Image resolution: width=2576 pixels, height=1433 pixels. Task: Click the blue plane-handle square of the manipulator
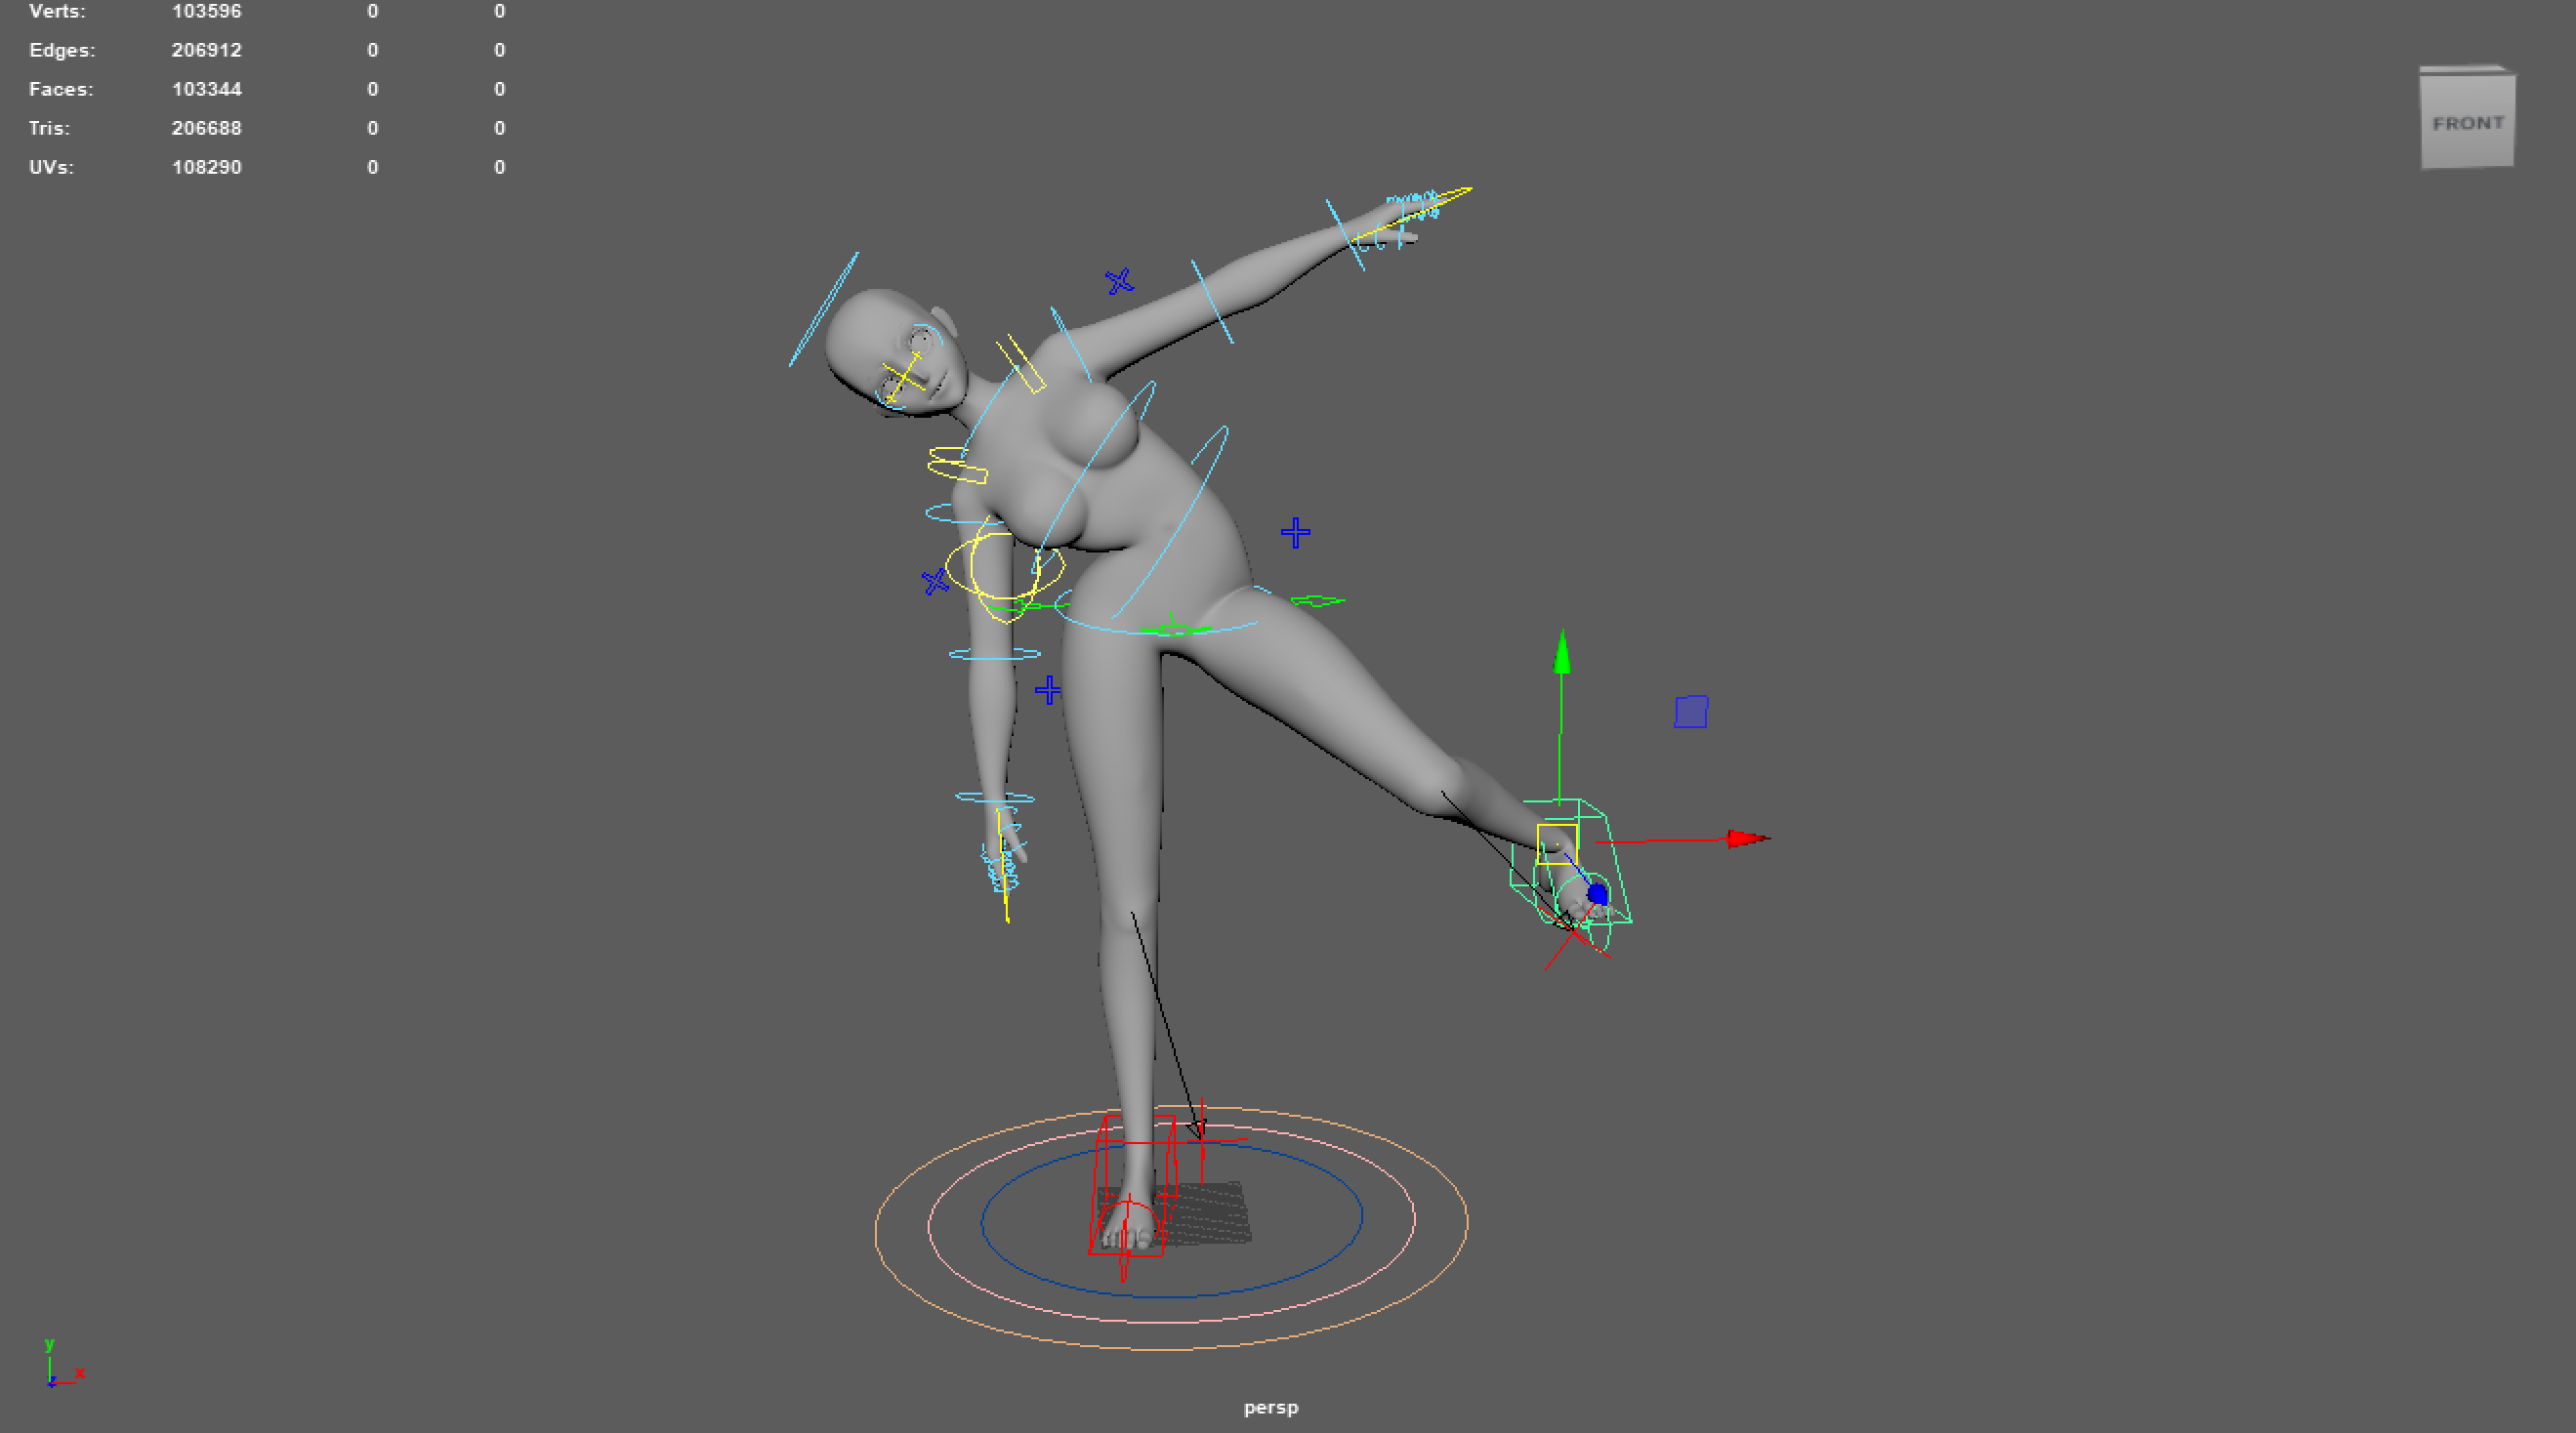click(x=1690, y=712)
